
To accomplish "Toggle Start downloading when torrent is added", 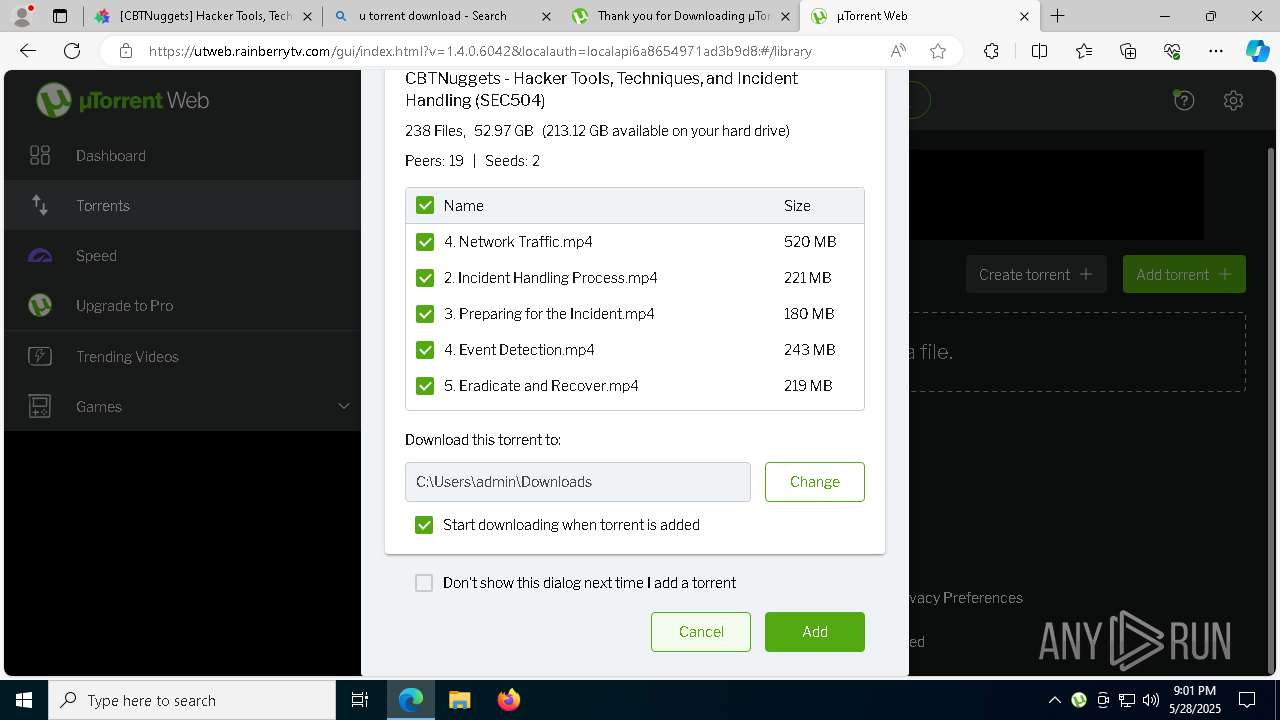I will click(x=424, y=525).
